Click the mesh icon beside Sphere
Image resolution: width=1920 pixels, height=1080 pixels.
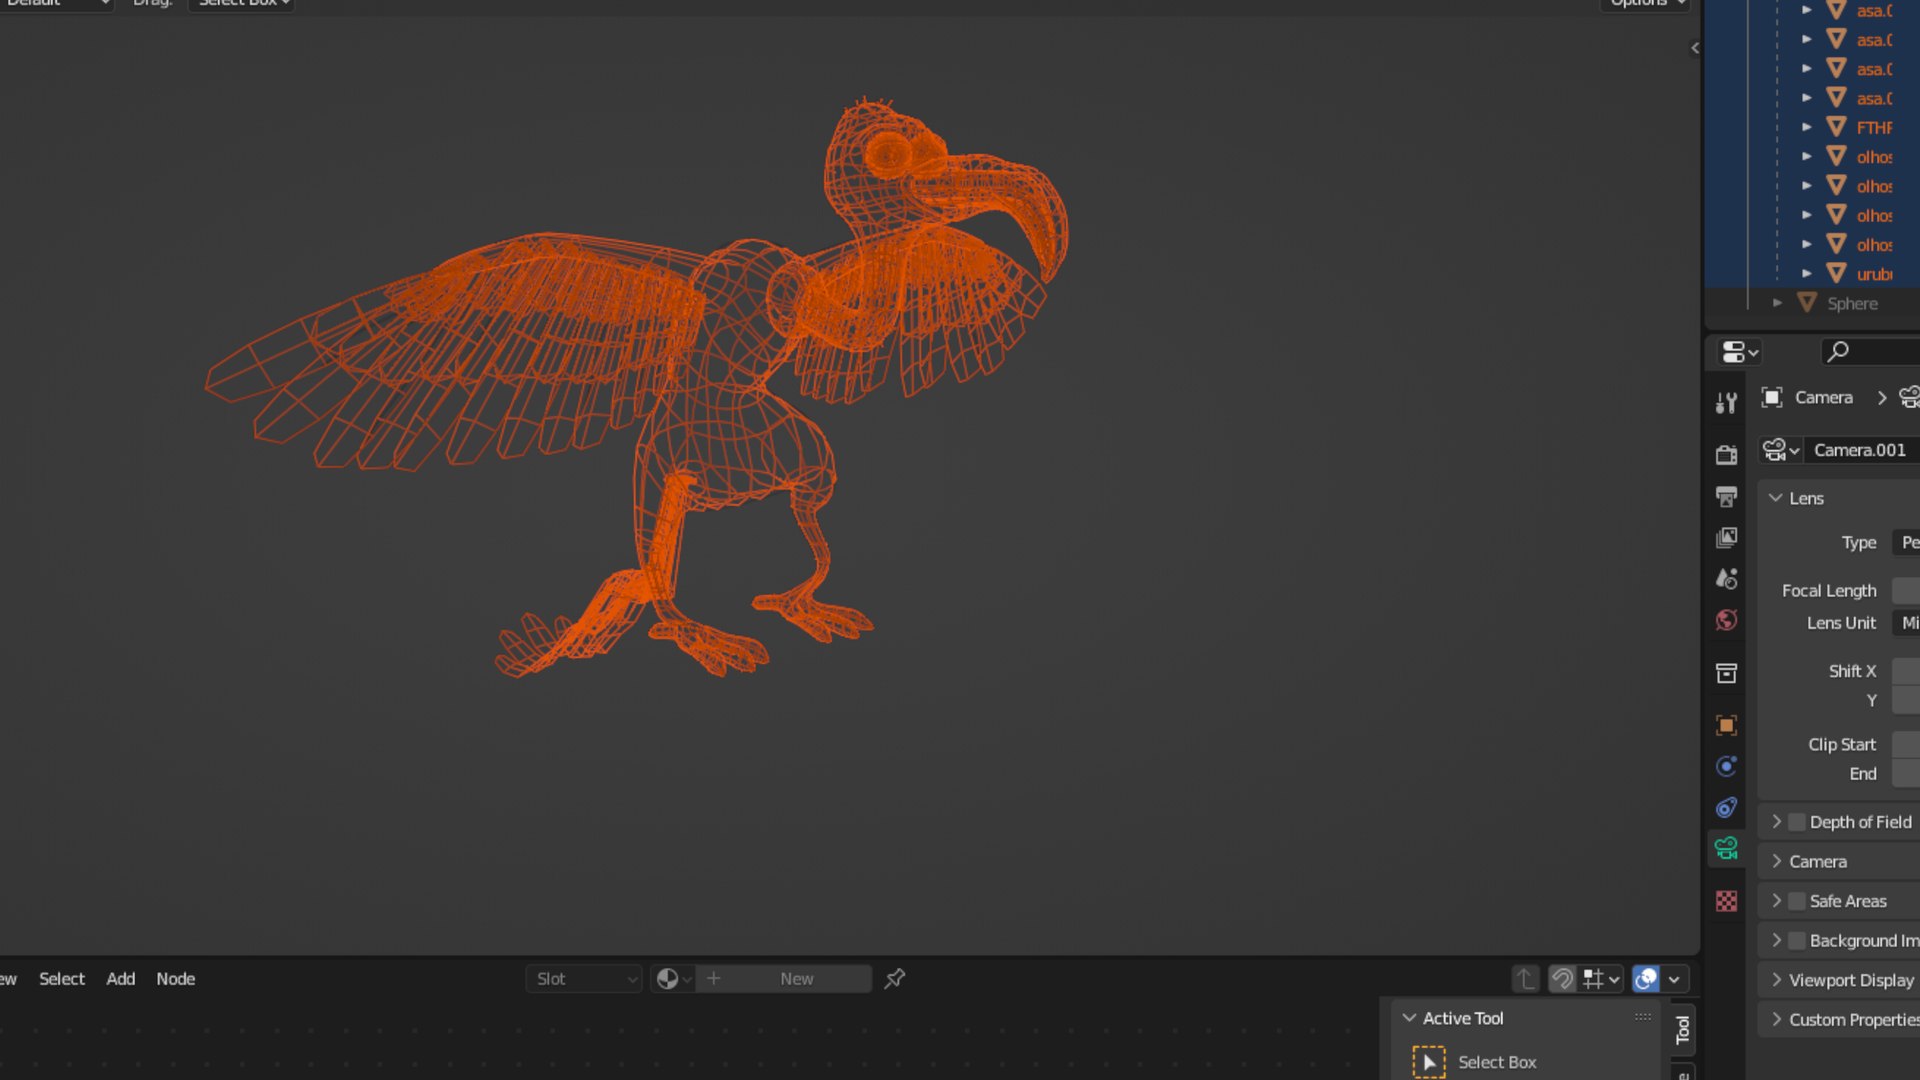click(x=1806, y=303)
